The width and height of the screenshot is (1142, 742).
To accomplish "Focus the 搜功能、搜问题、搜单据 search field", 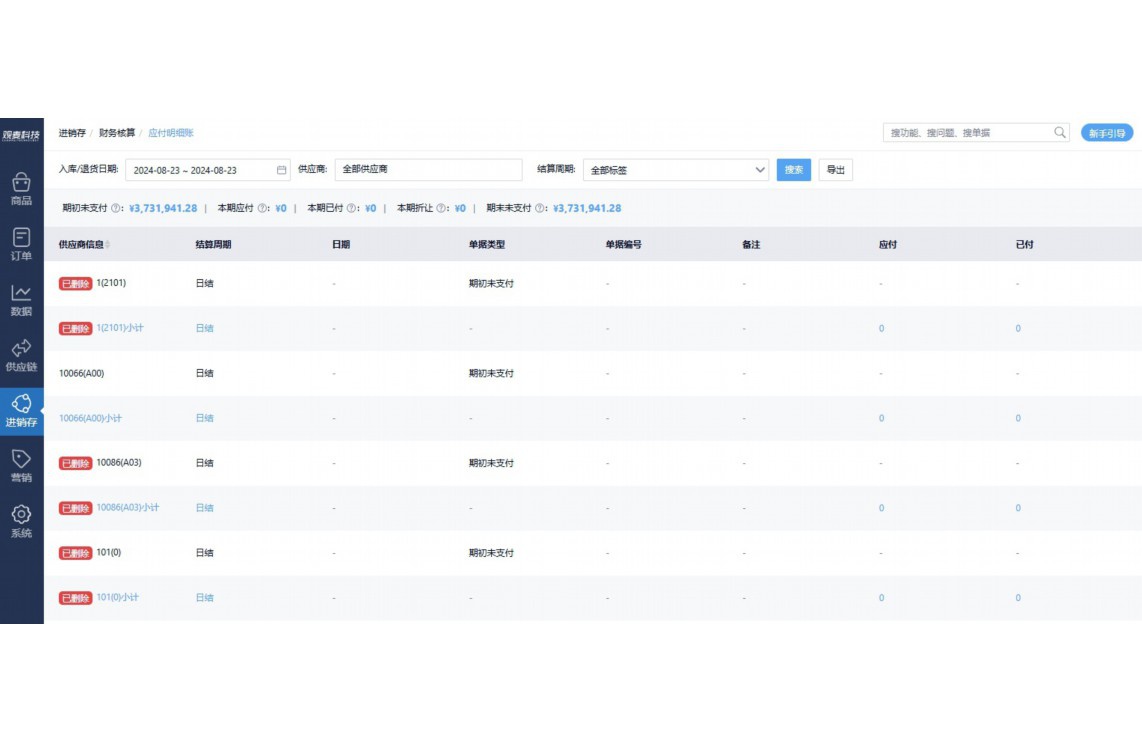I will click(967, 133).
